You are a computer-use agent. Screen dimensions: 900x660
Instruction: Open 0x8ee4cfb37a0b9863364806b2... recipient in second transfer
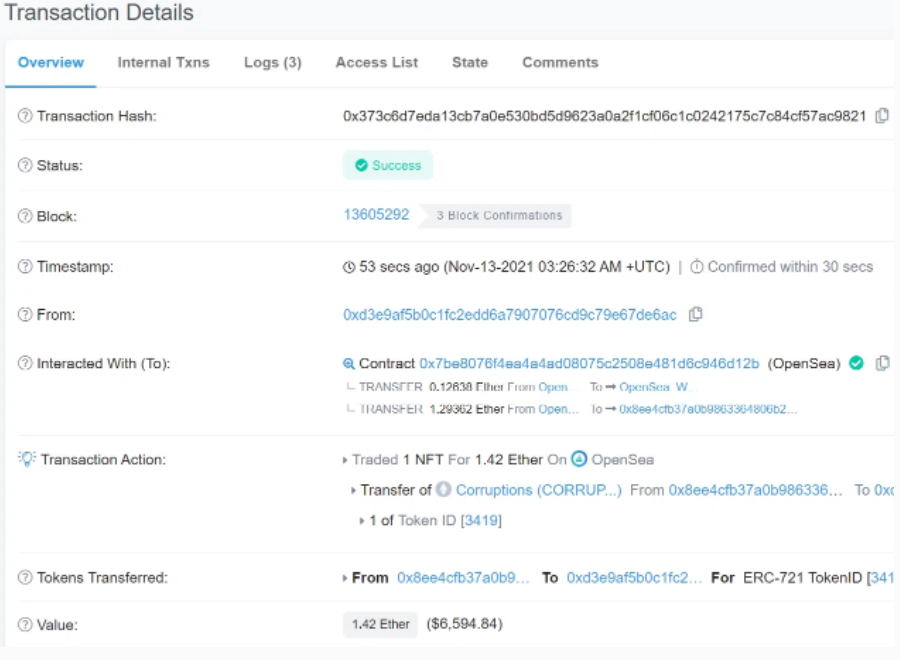click(x=708, y=409)
